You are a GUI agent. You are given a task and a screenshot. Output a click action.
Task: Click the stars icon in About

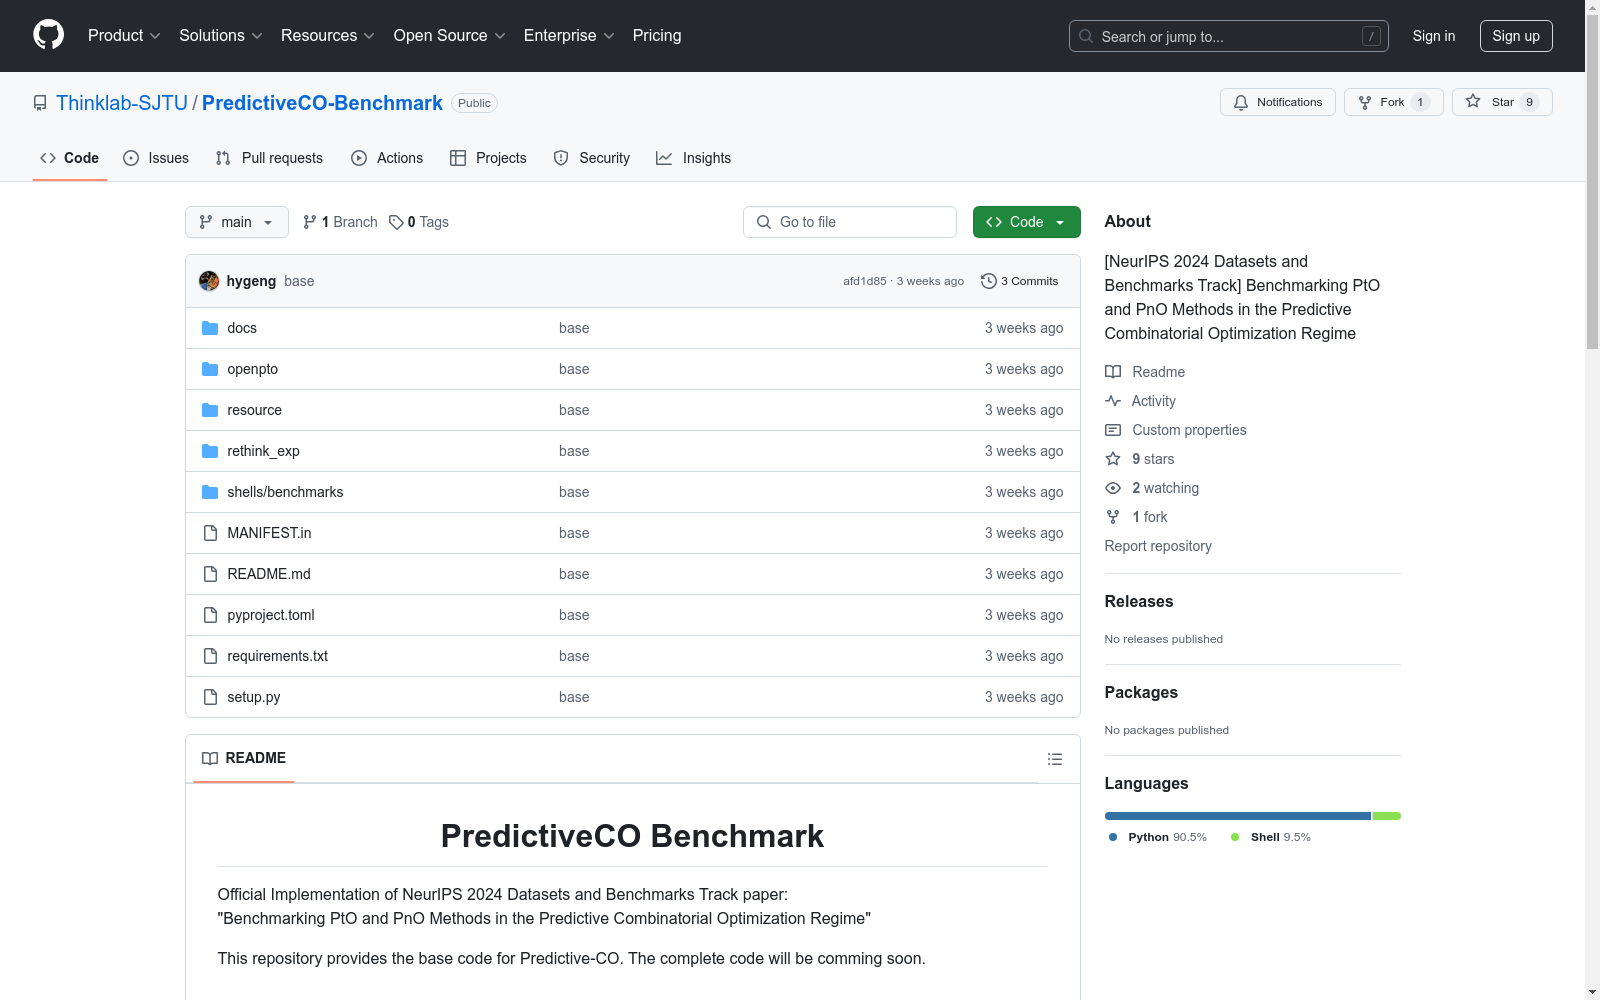click(x=1113, y=459)
